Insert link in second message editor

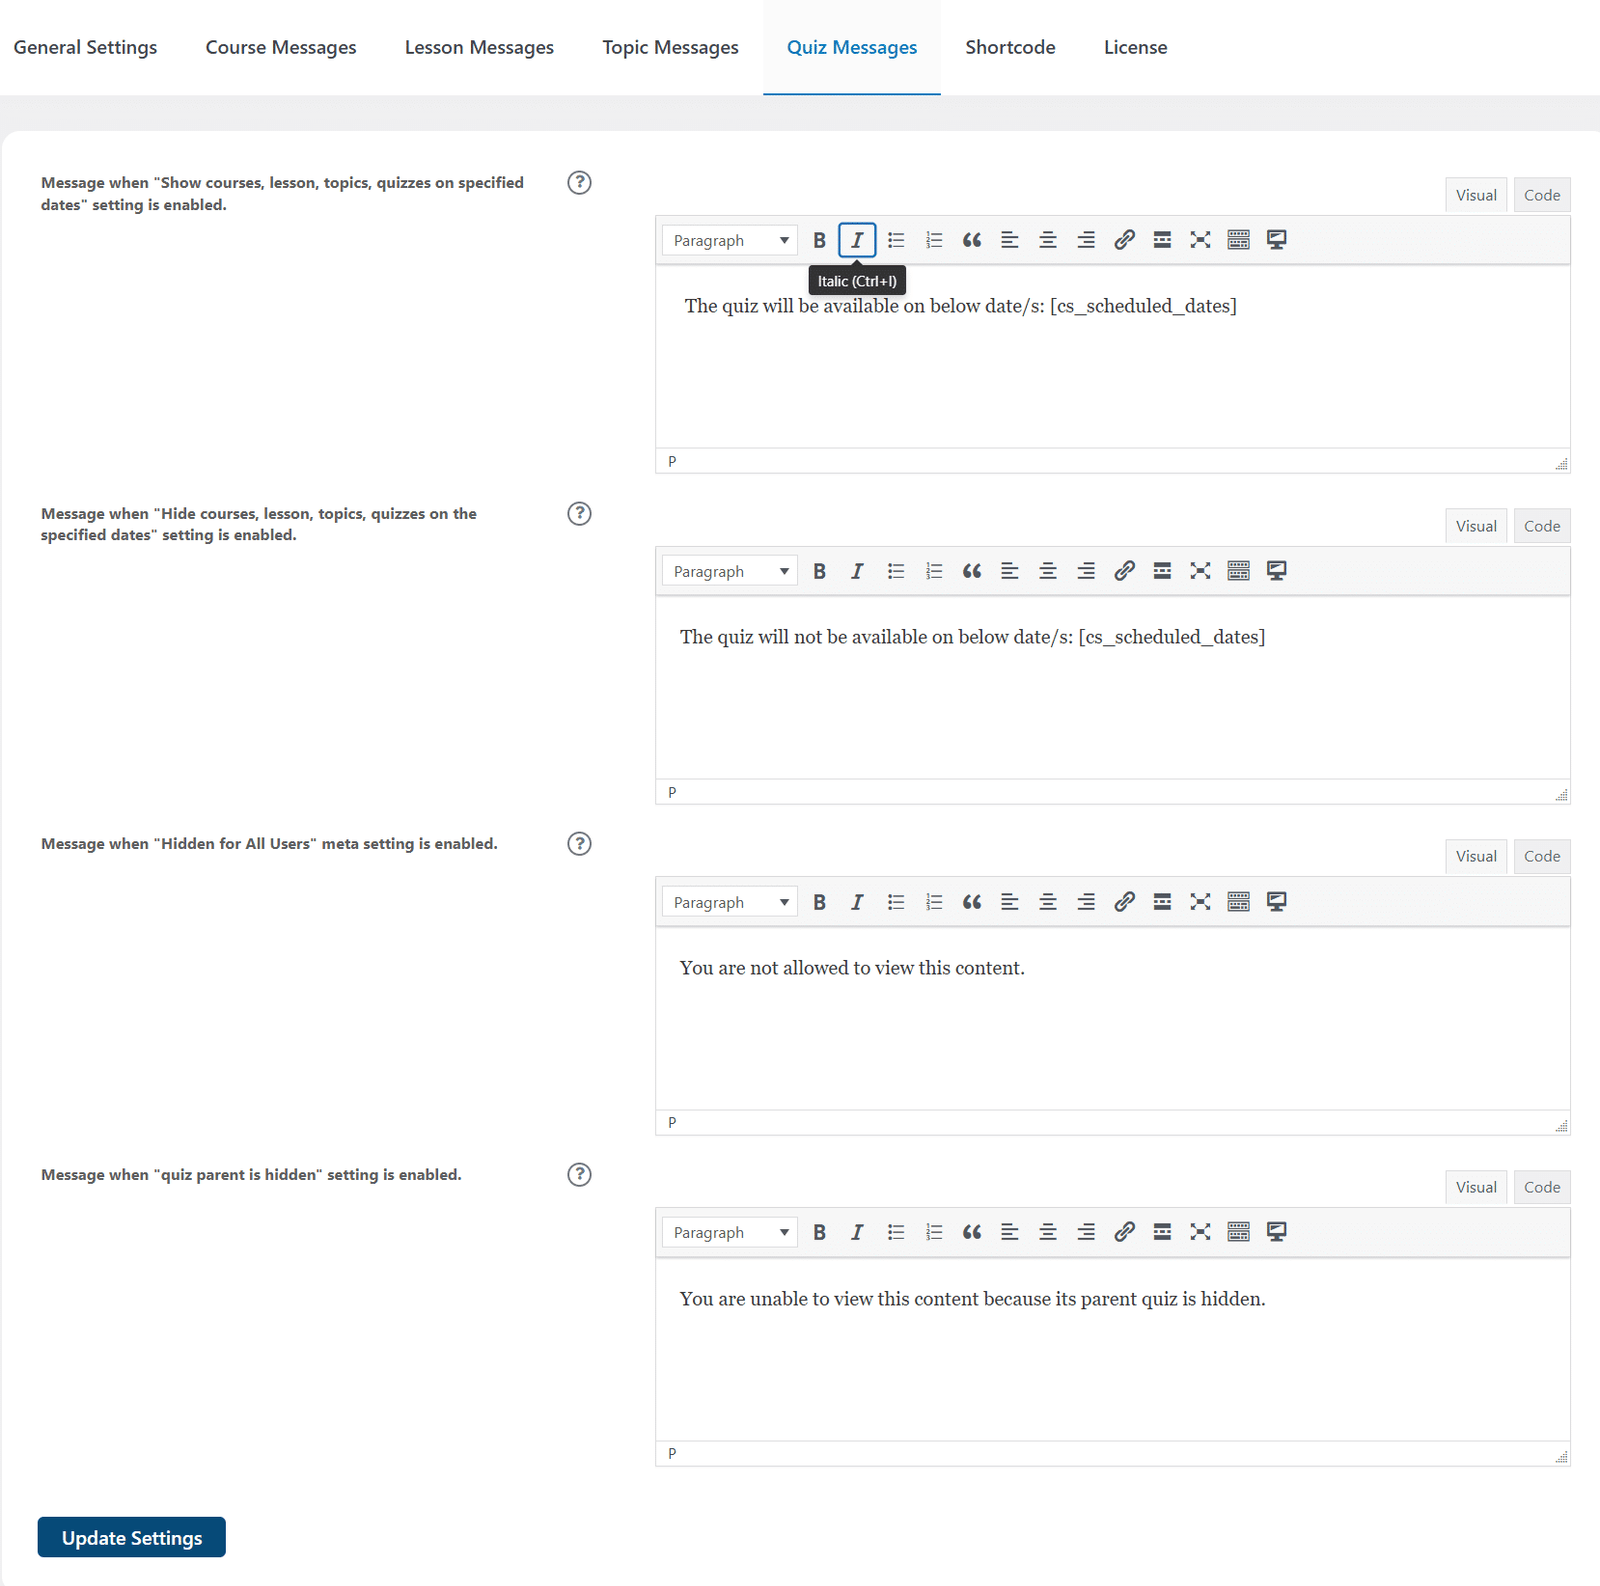click(1124, 571)
